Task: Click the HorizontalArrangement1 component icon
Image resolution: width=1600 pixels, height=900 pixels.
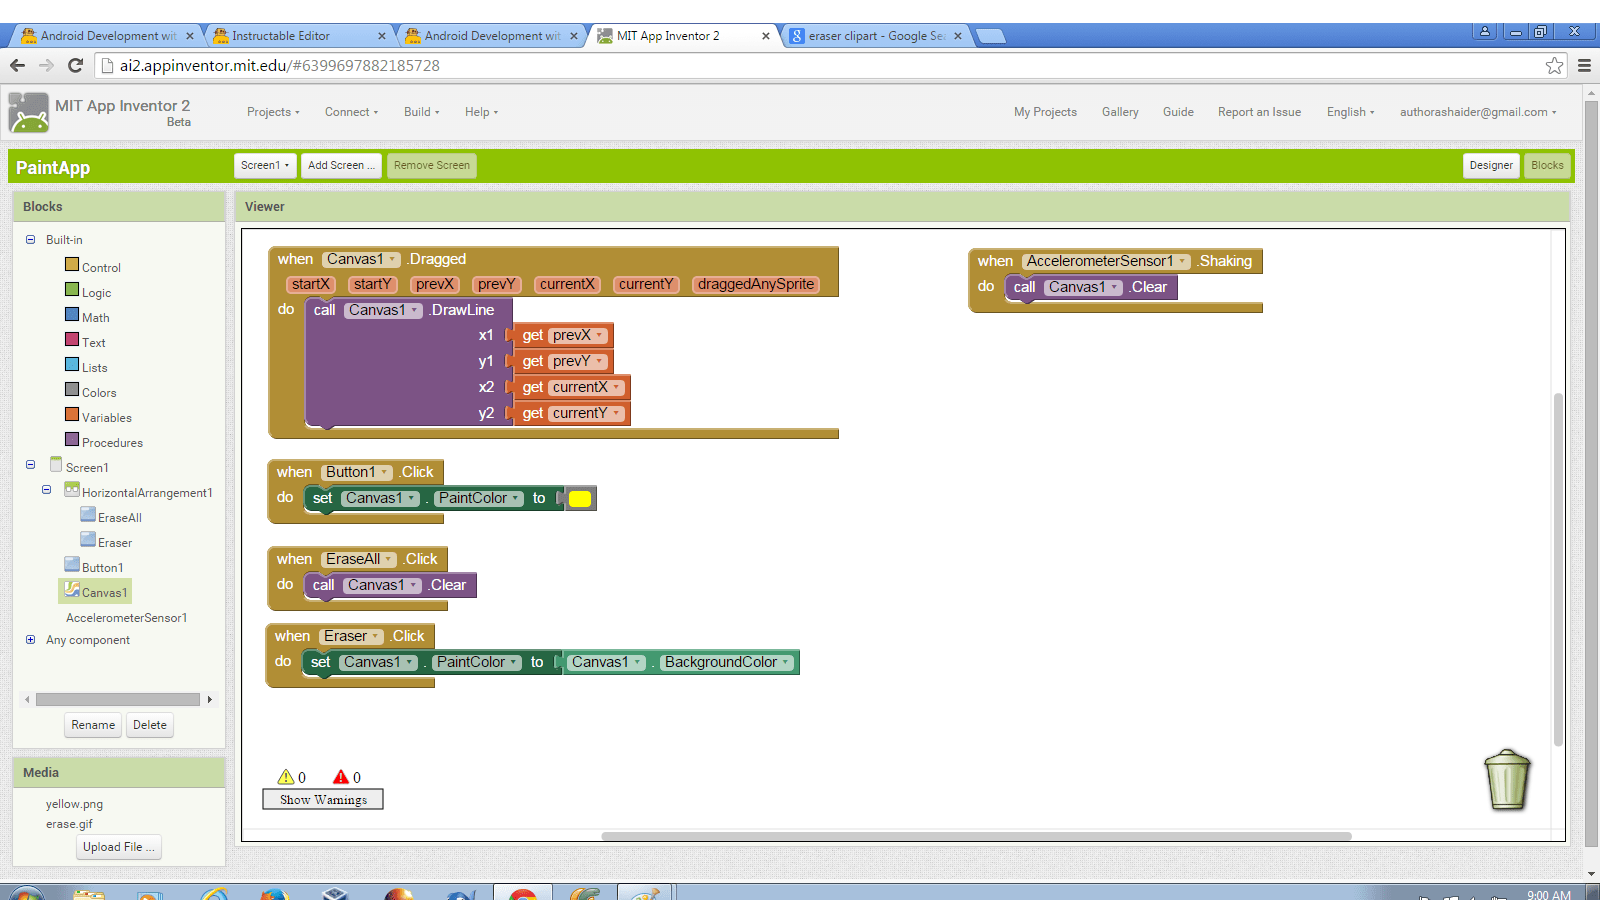Action: pos(72,490)
